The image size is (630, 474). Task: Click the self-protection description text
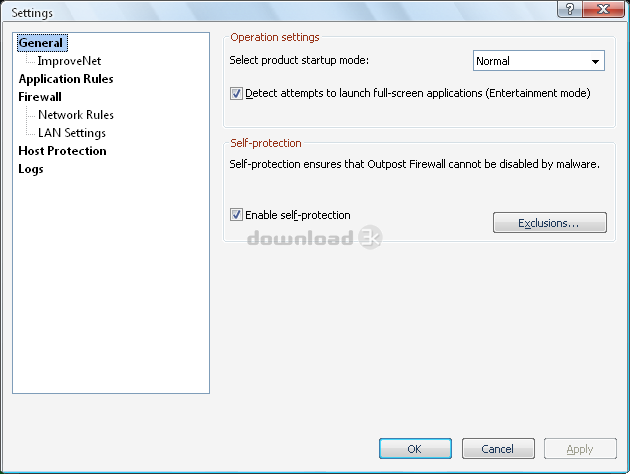tap(414, 164)
